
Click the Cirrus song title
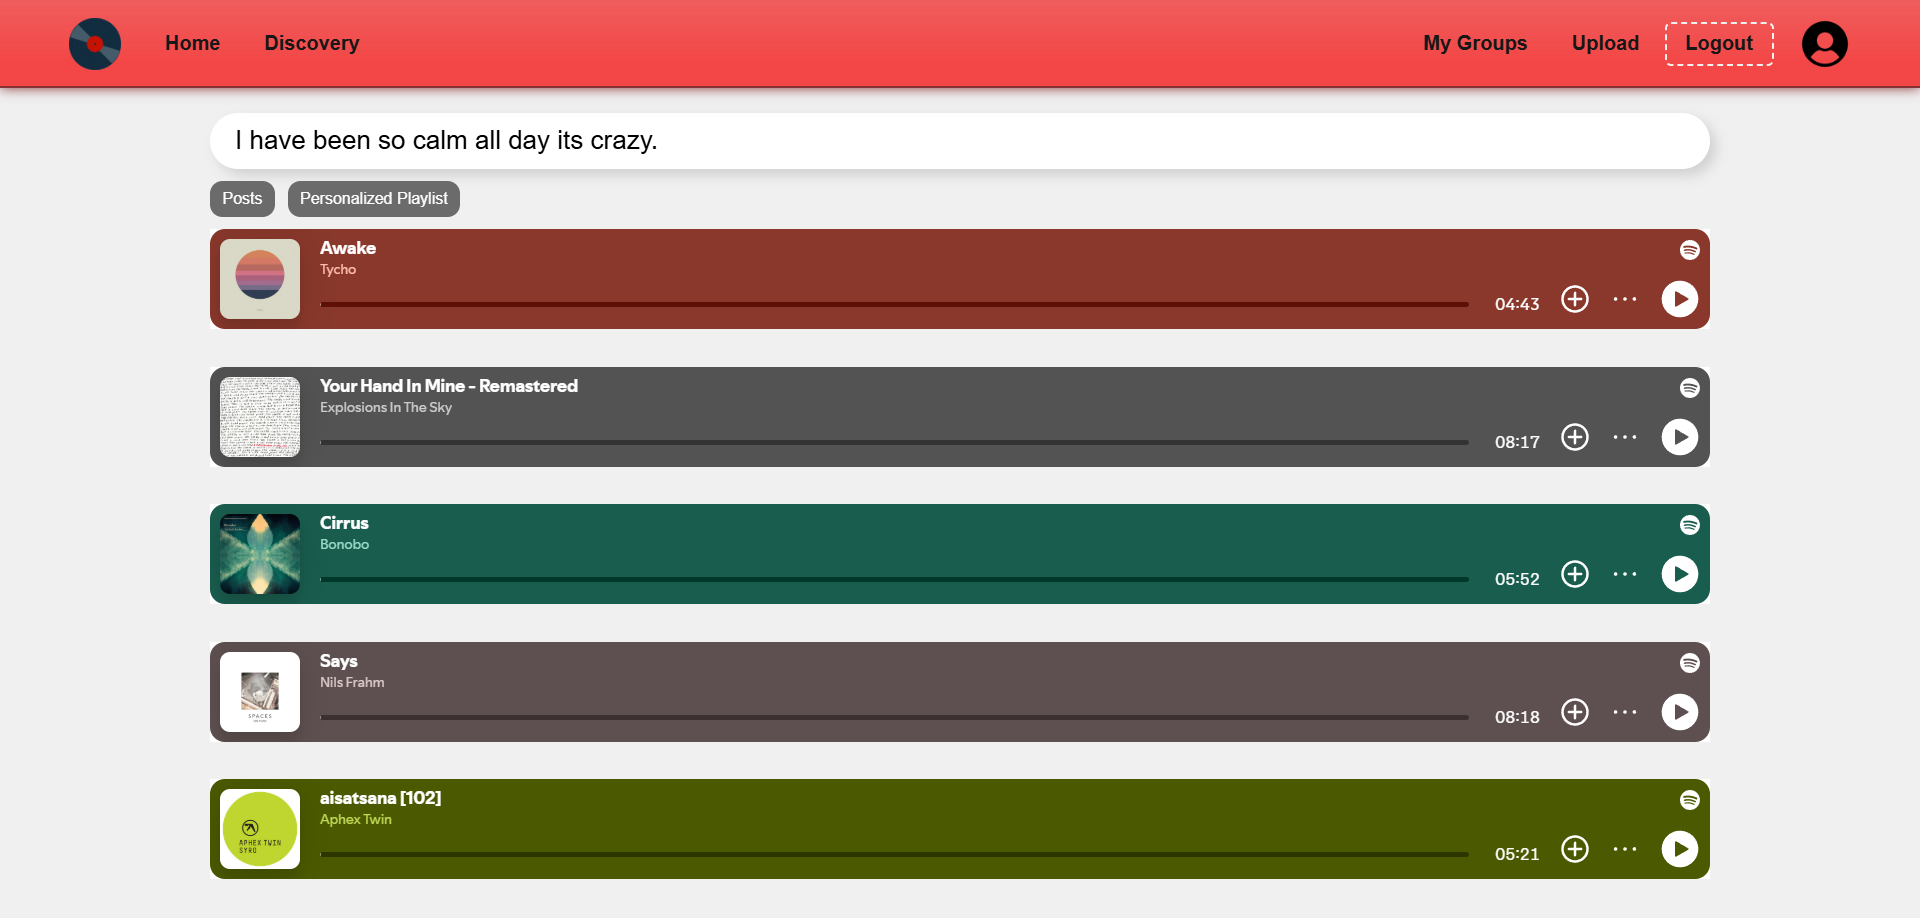[x=344, y=523]
